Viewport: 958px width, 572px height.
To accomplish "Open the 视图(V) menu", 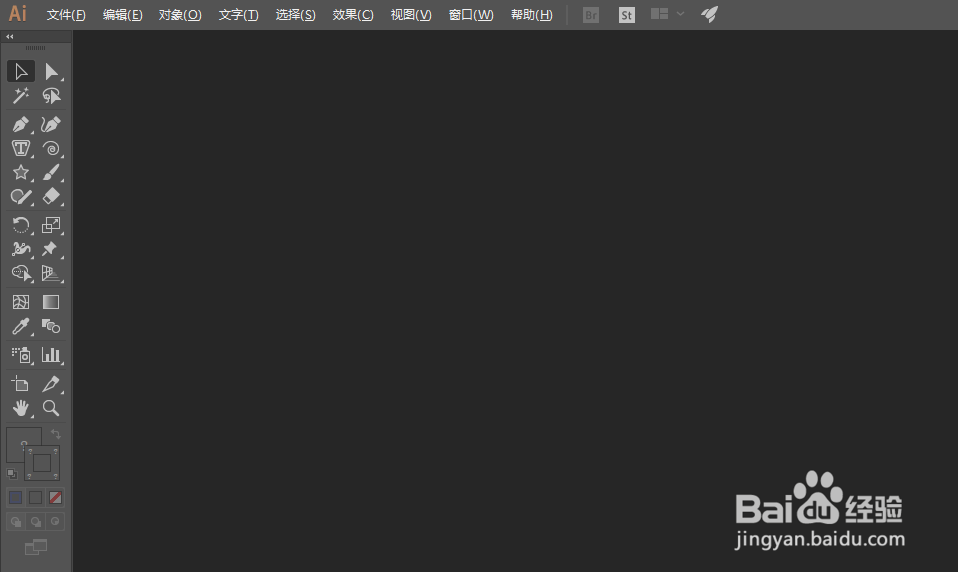I will [411, 15].
